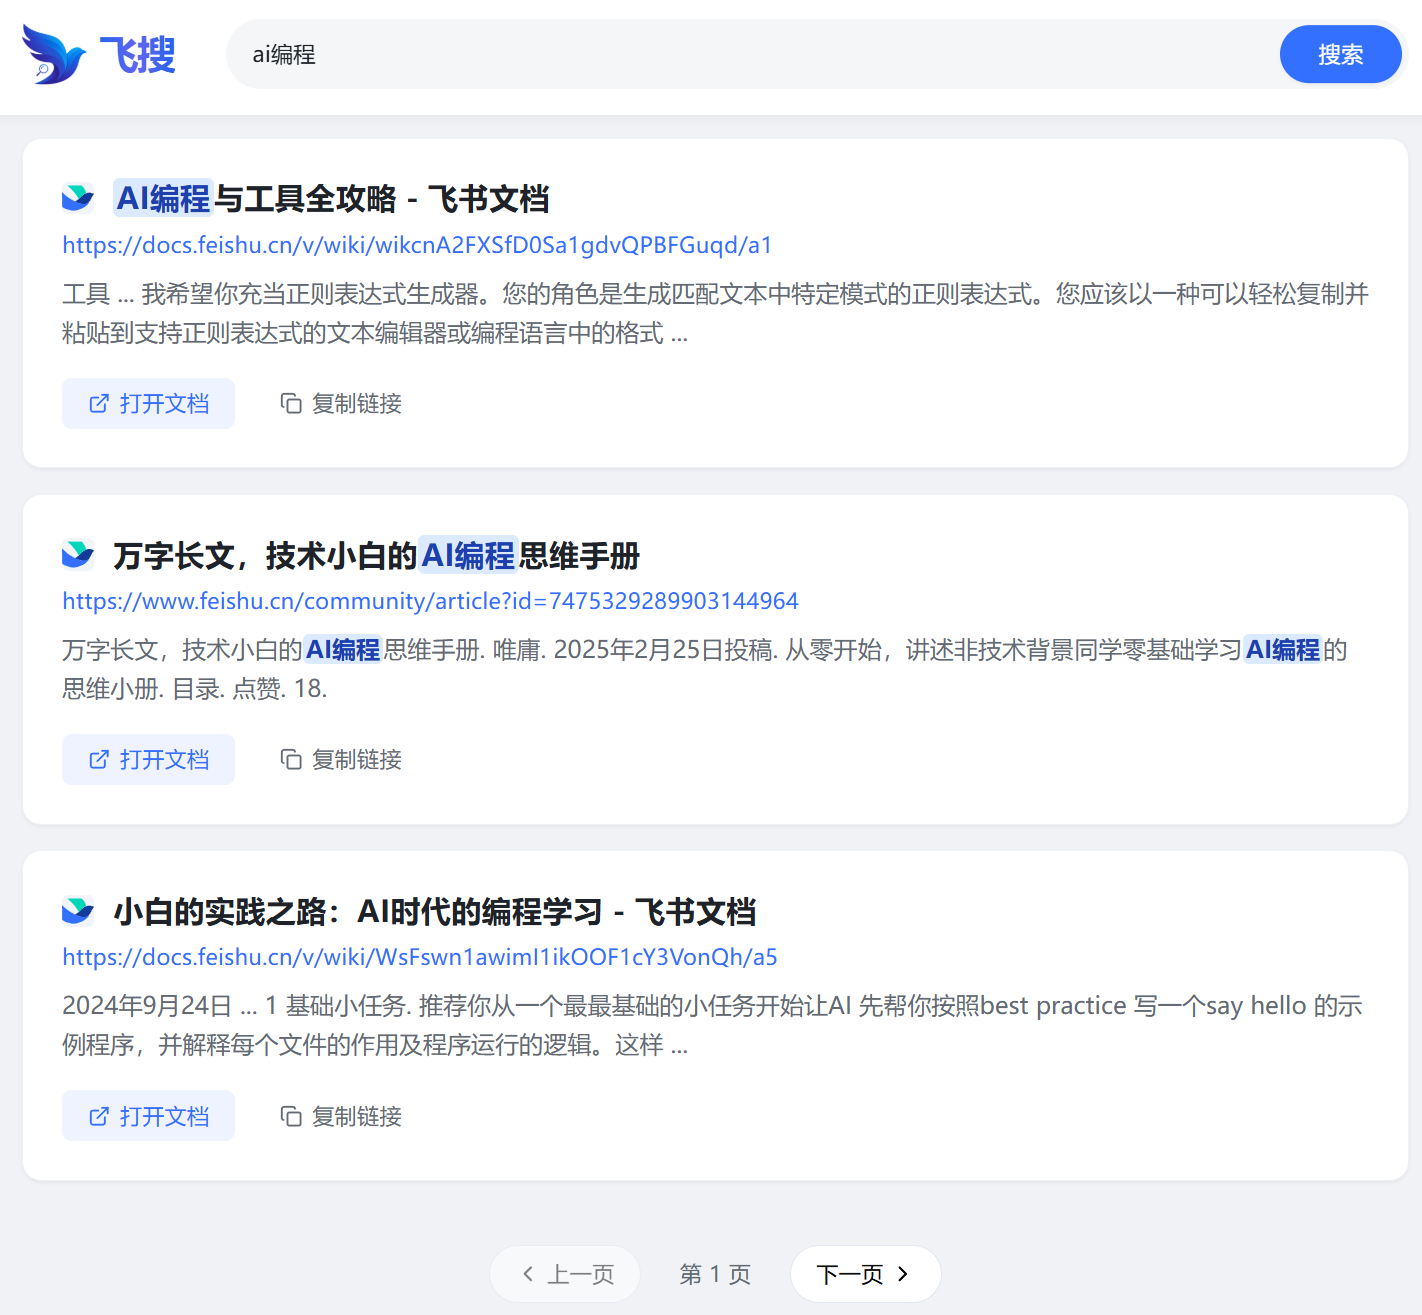Screen dimensions: 1422x1315
Task: Go to next page with 下一页
Action: click(x=866, y=1274)
